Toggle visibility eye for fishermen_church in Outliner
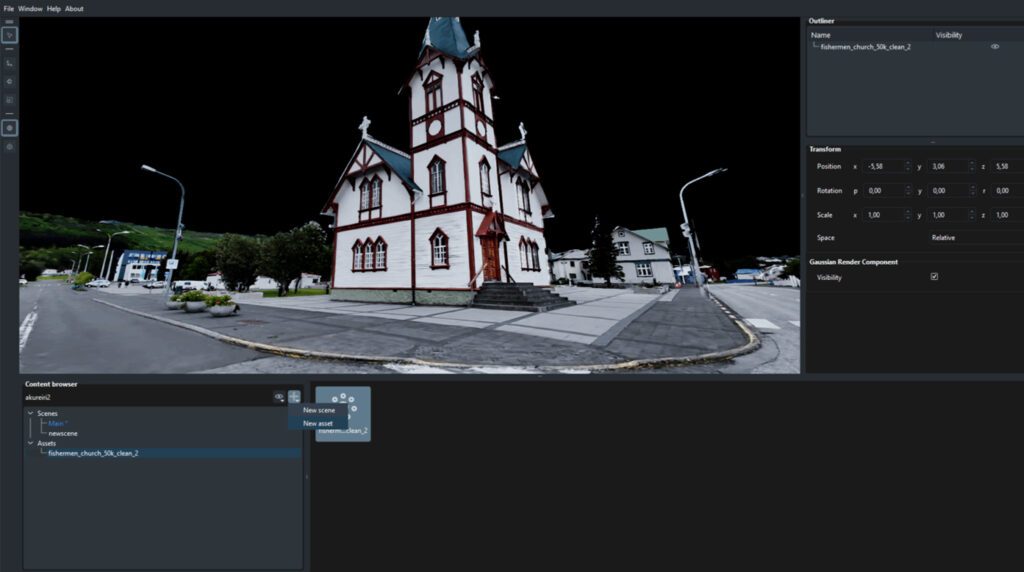1024x572 pixels. coord(994,47)
